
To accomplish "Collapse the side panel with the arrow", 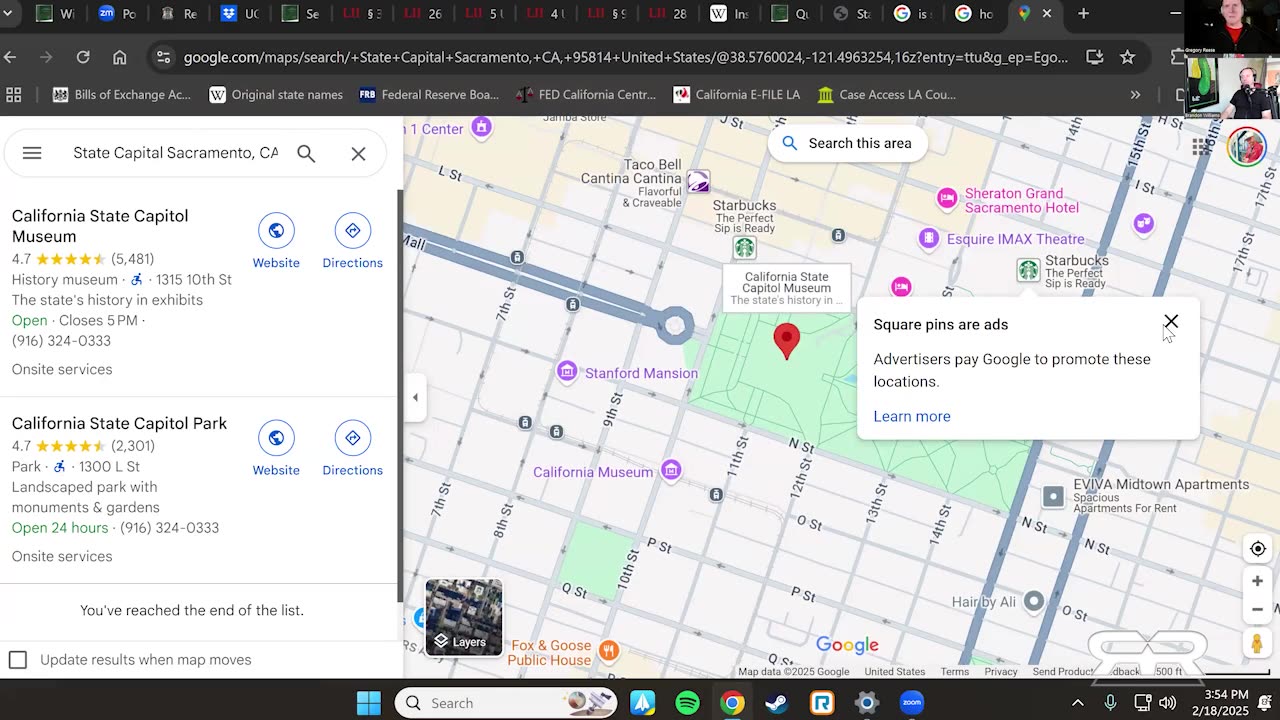I will point(415,397).
